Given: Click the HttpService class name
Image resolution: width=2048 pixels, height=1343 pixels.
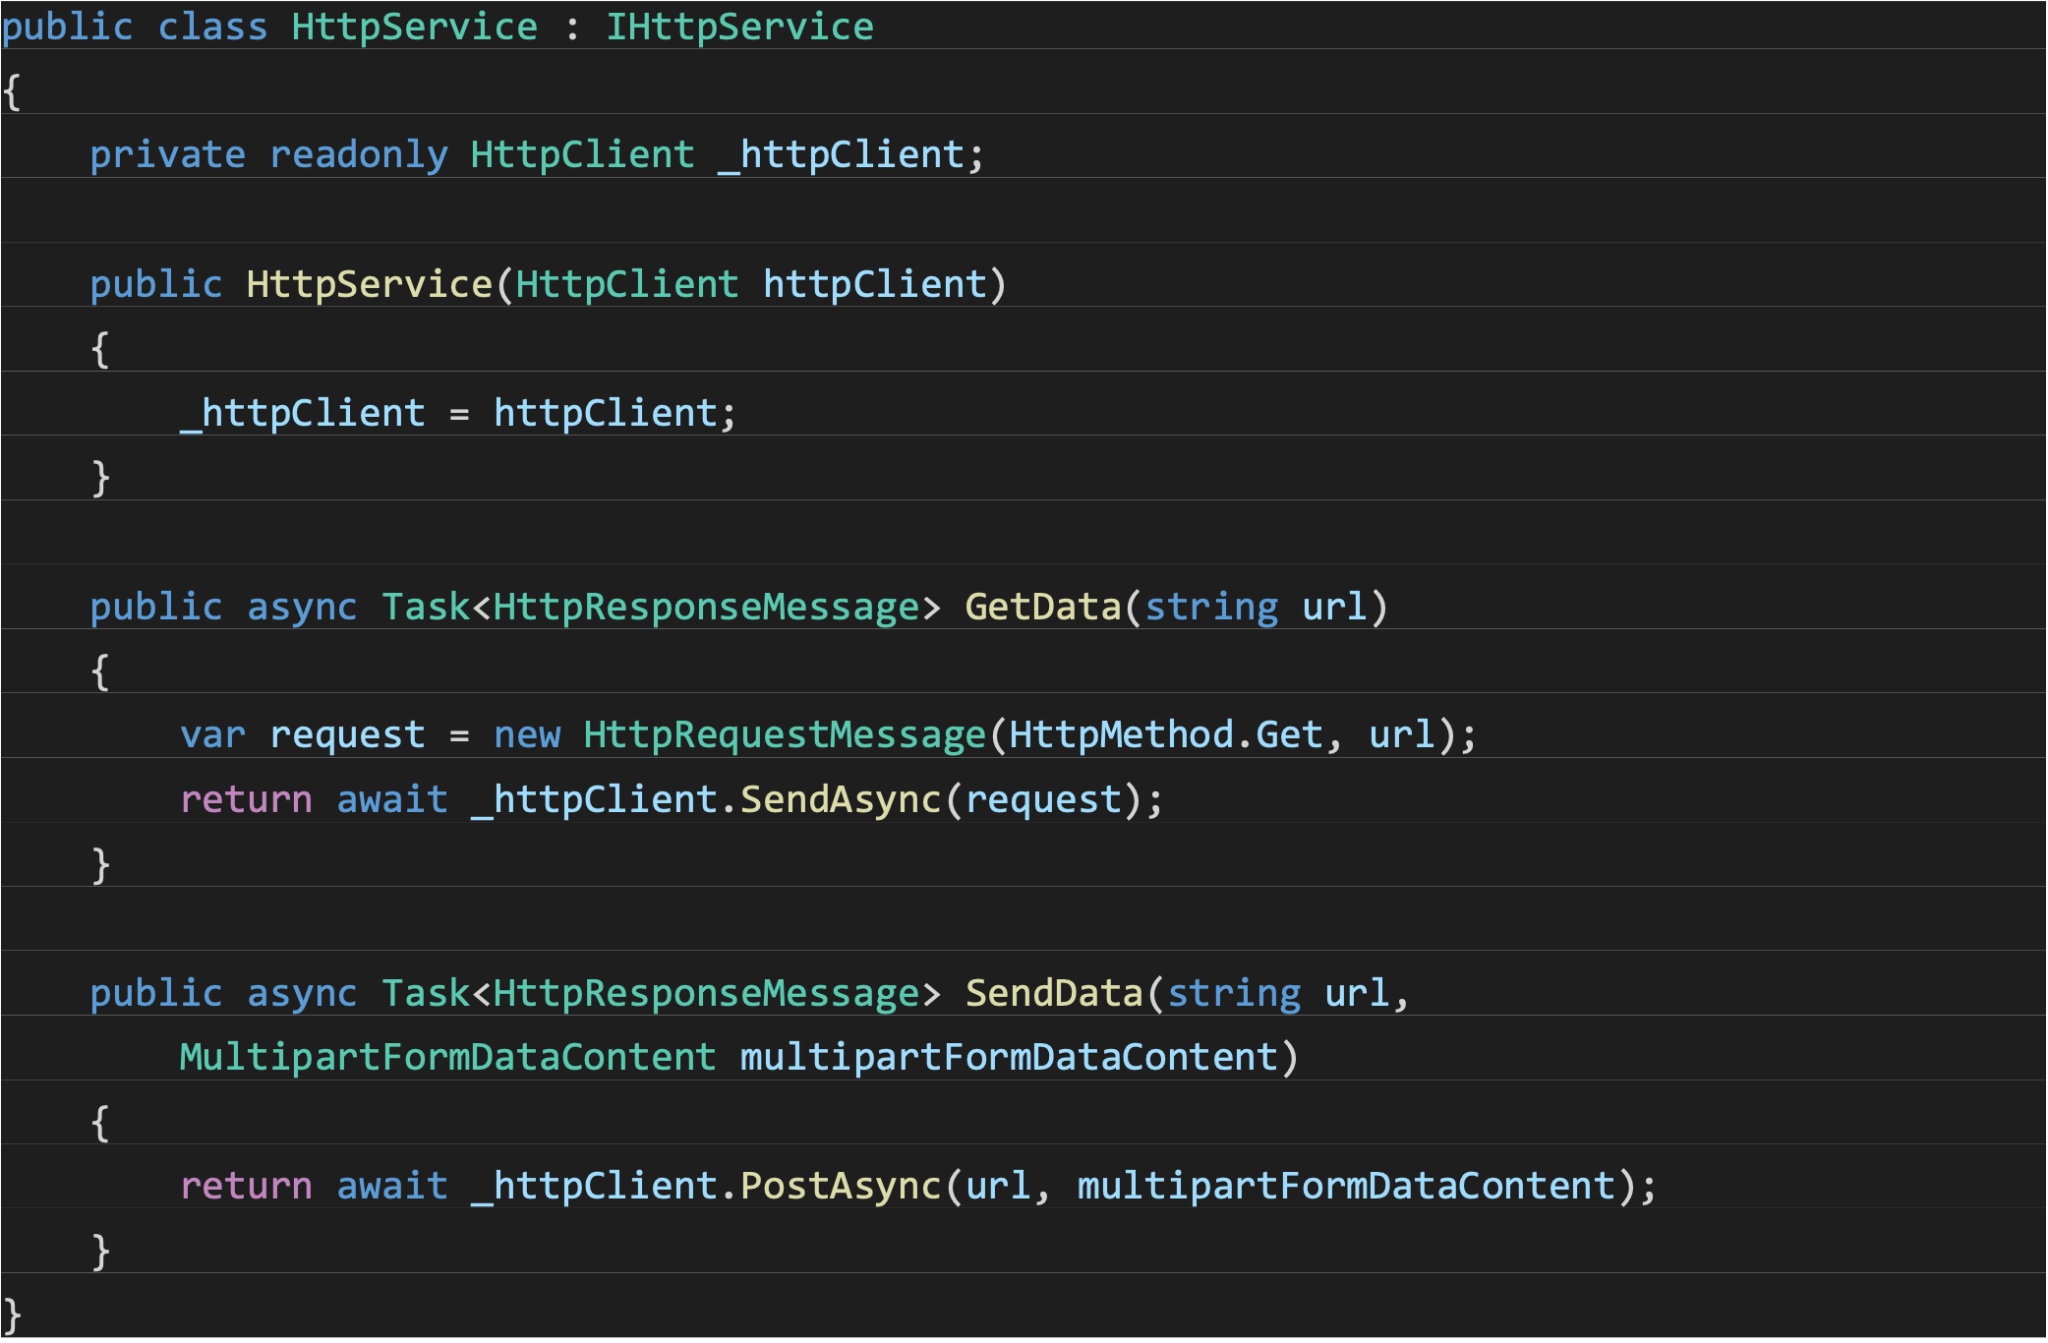Looking at the screenshot, I should pos(413,27).
